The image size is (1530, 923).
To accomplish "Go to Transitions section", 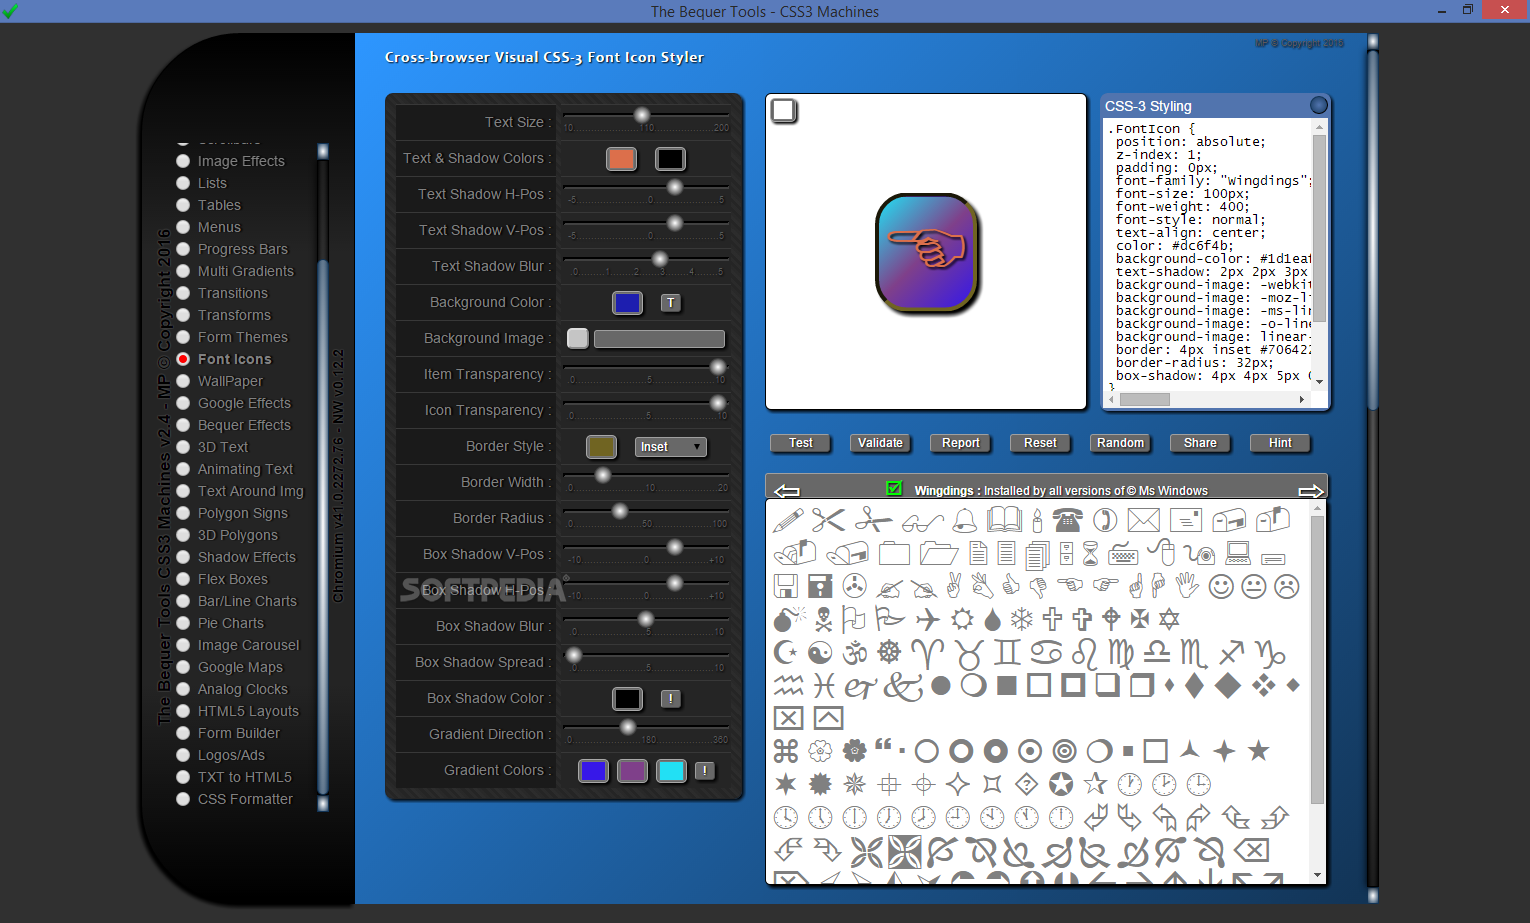I will [x=233, y=293].
